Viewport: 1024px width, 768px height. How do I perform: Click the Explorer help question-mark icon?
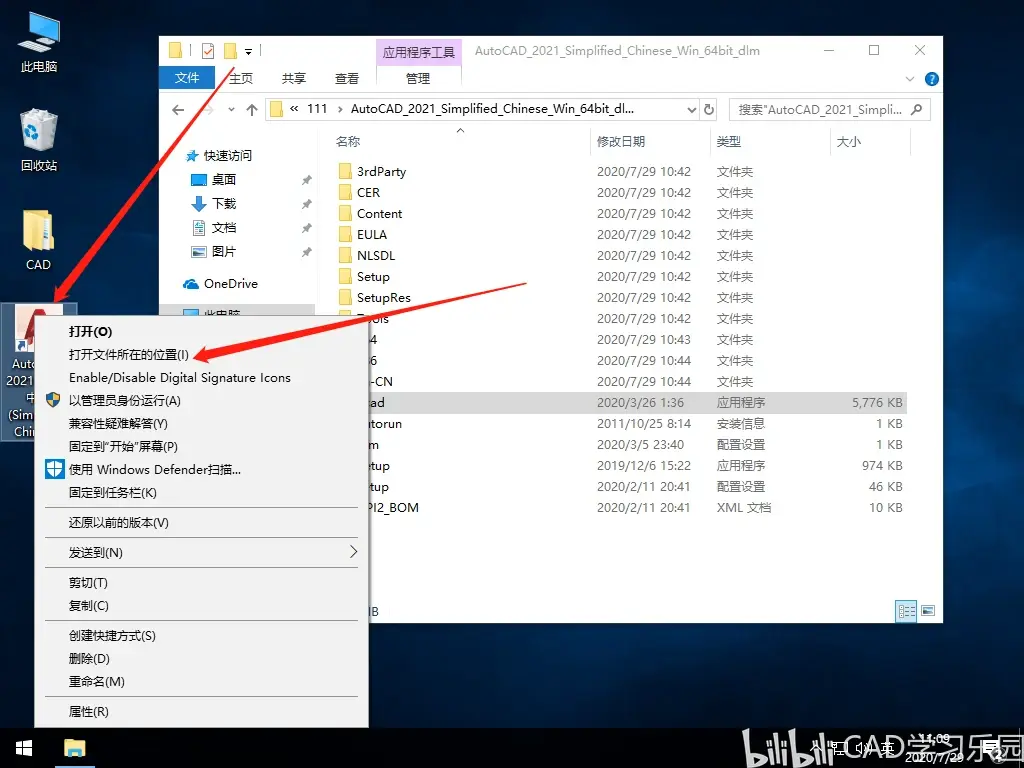tap(932, 79)
